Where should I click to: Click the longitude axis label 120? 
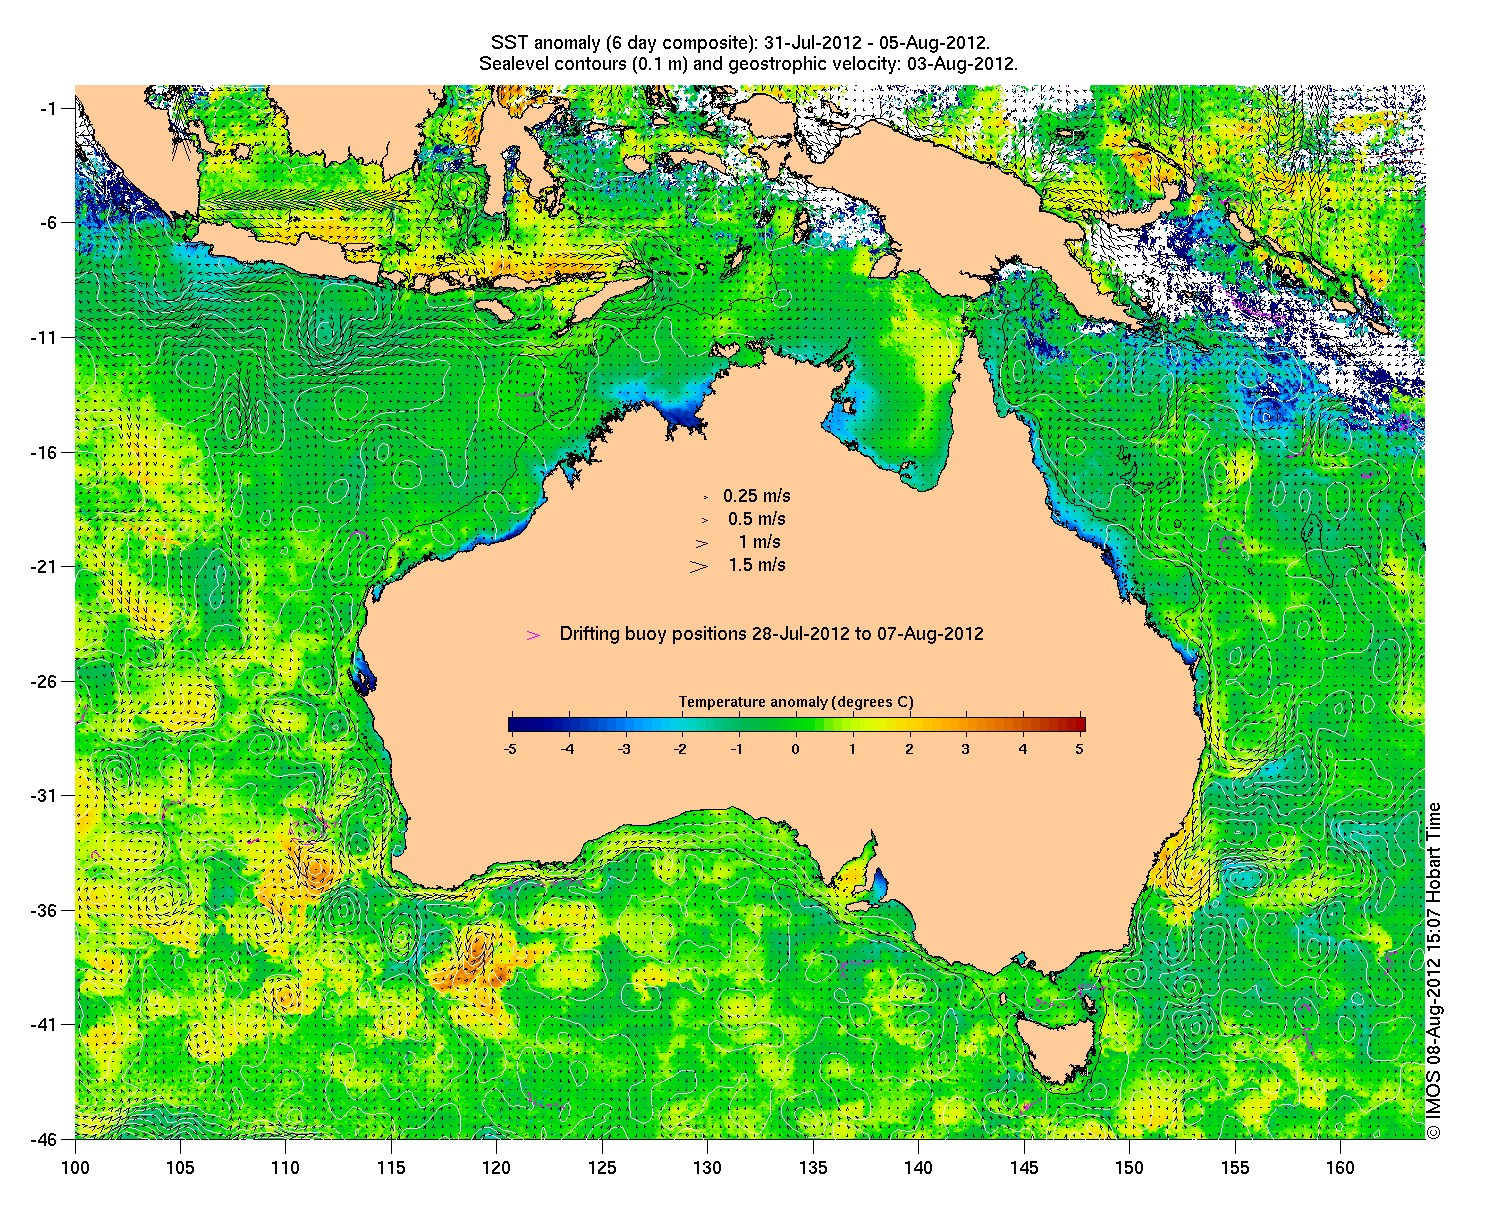click(x=496, y=1168)
